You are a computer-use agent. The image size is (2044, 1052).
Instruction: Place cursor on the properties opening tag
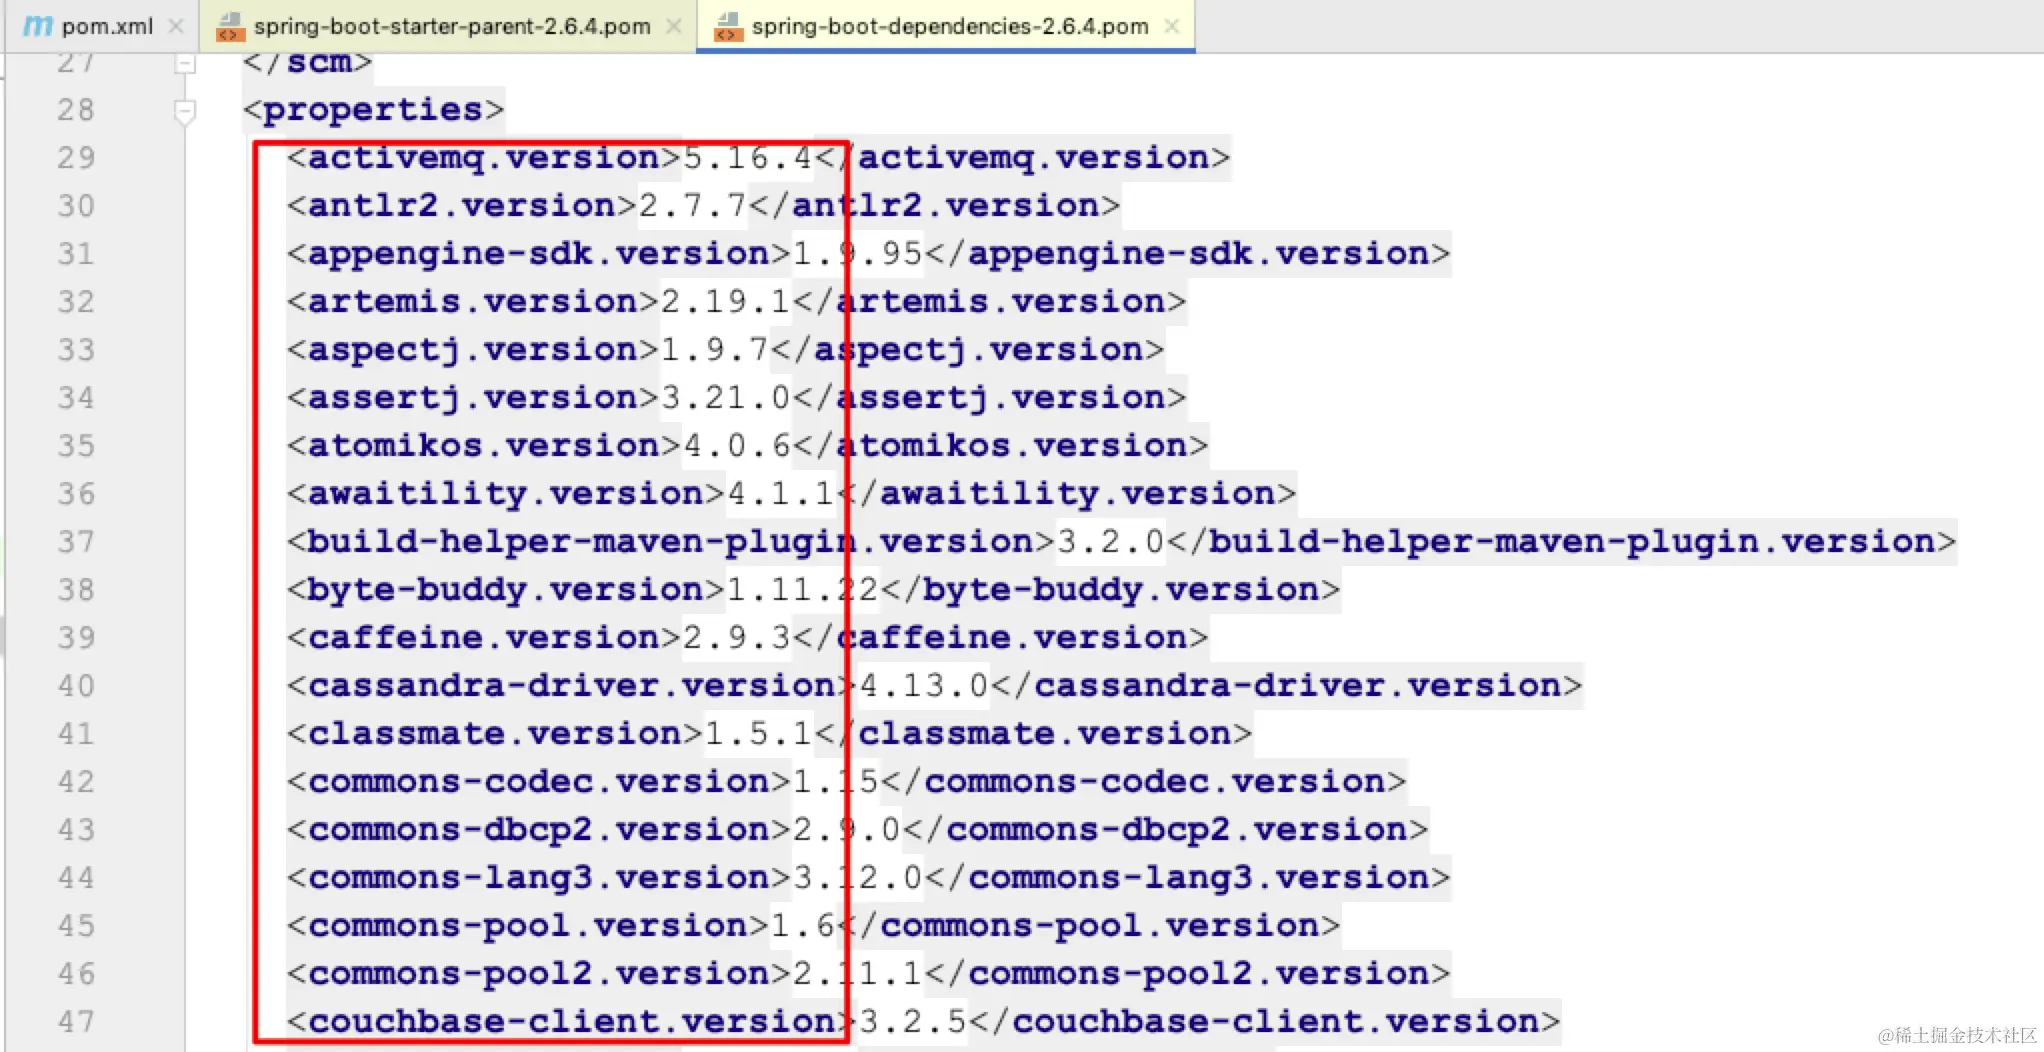click(x=374, y=110)
